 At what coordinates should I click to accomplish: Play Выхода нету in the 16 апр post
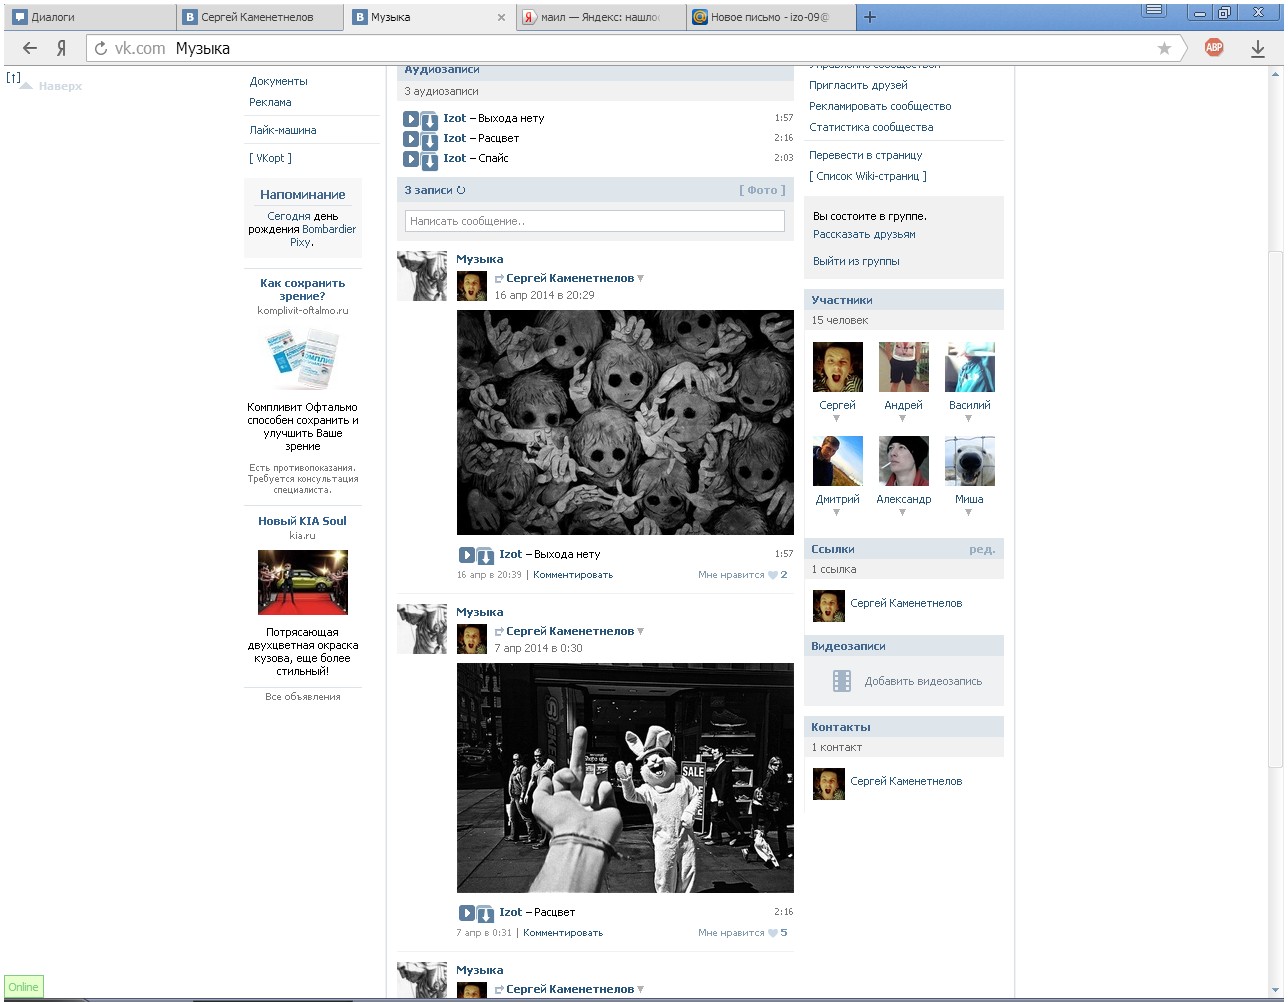pyautogui.click(x=467, y=555)
